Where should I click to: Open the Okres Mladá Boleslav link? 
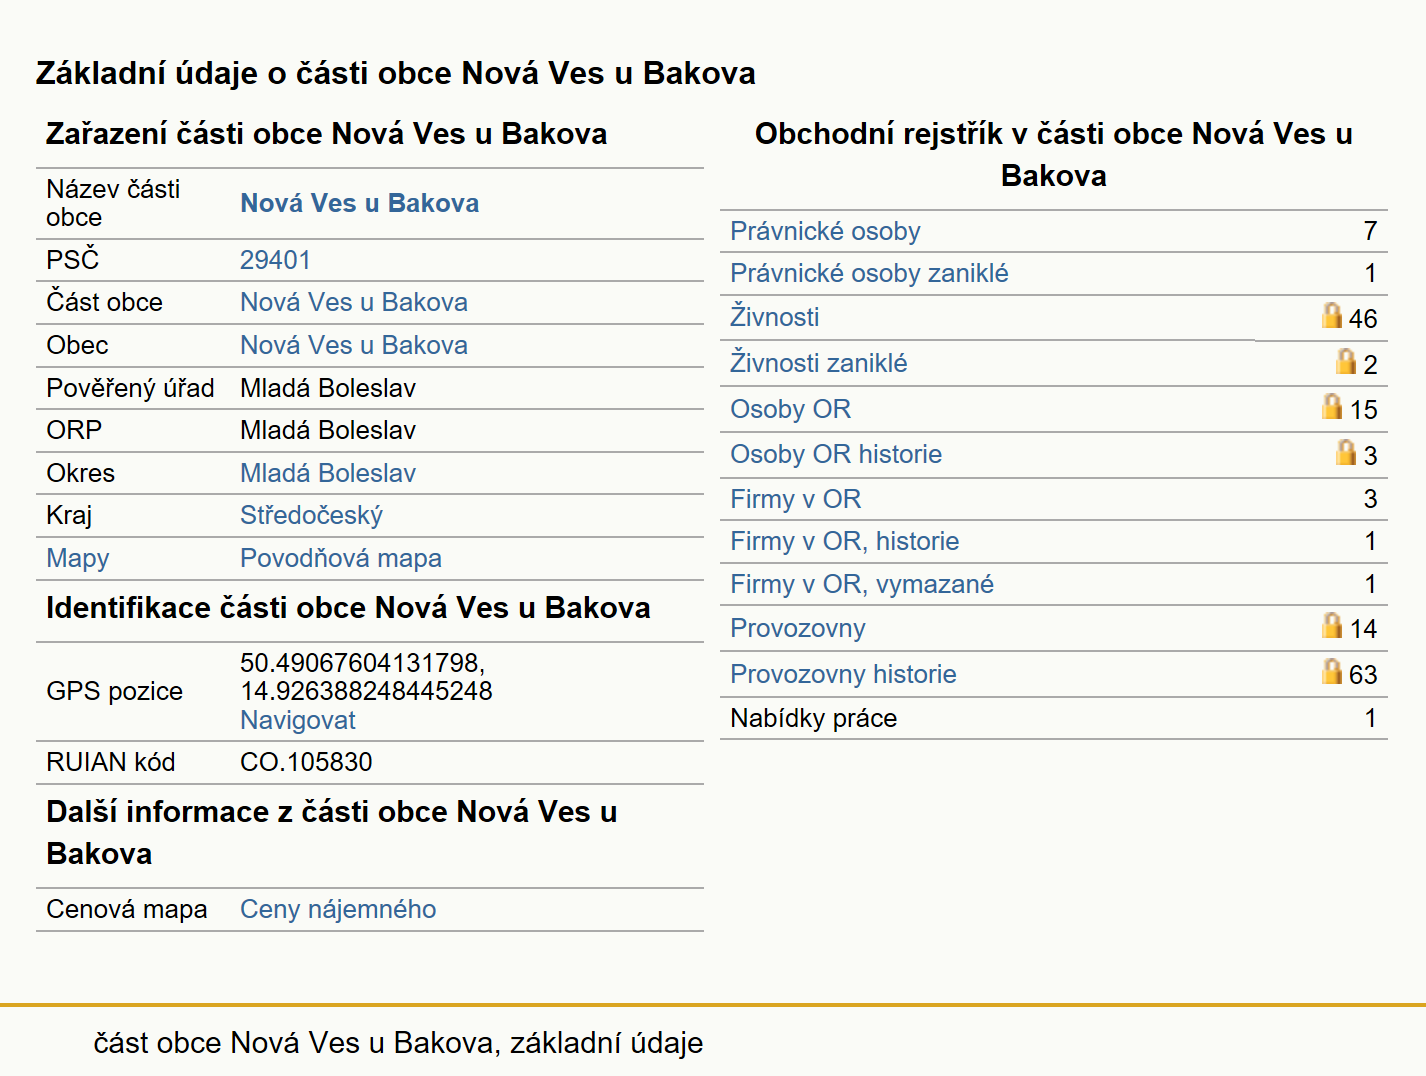pos(328,473)
